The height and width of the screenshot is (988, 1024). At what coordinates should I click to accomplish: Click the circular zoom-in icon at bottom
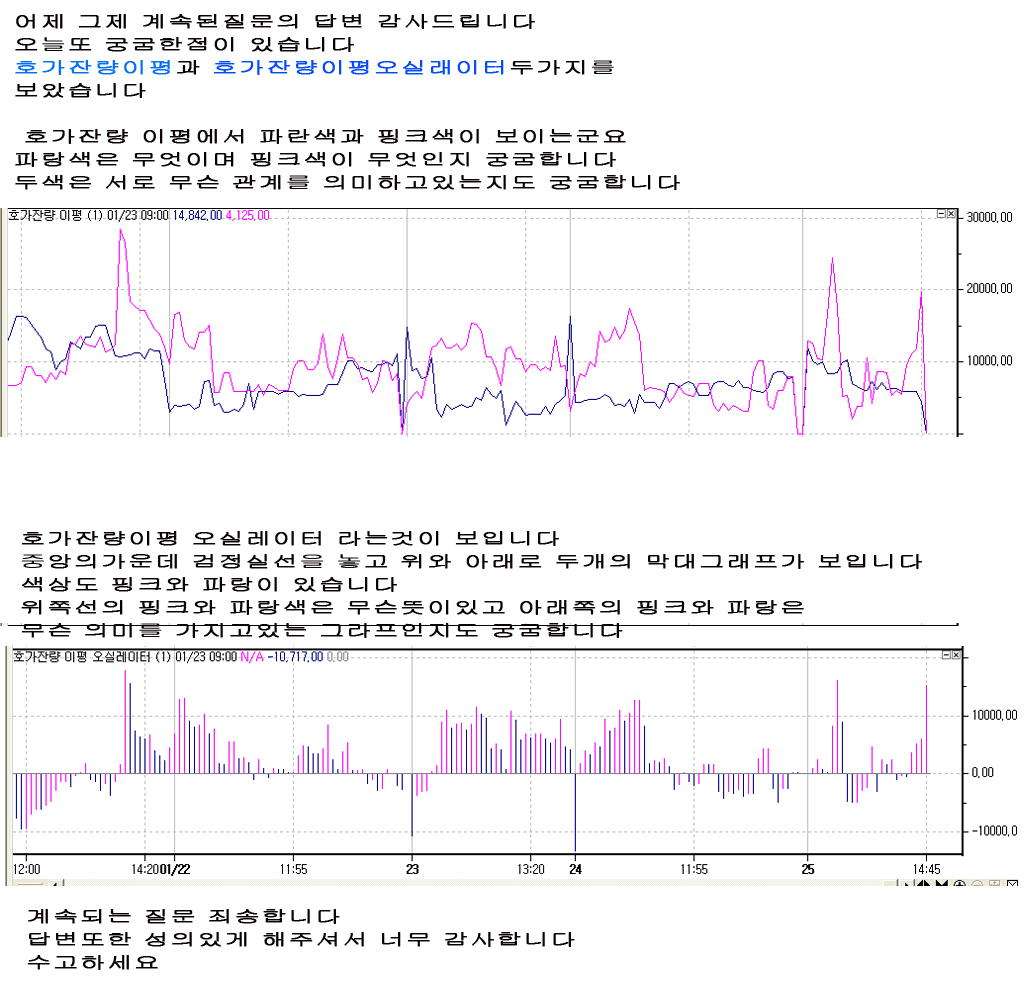960,884
